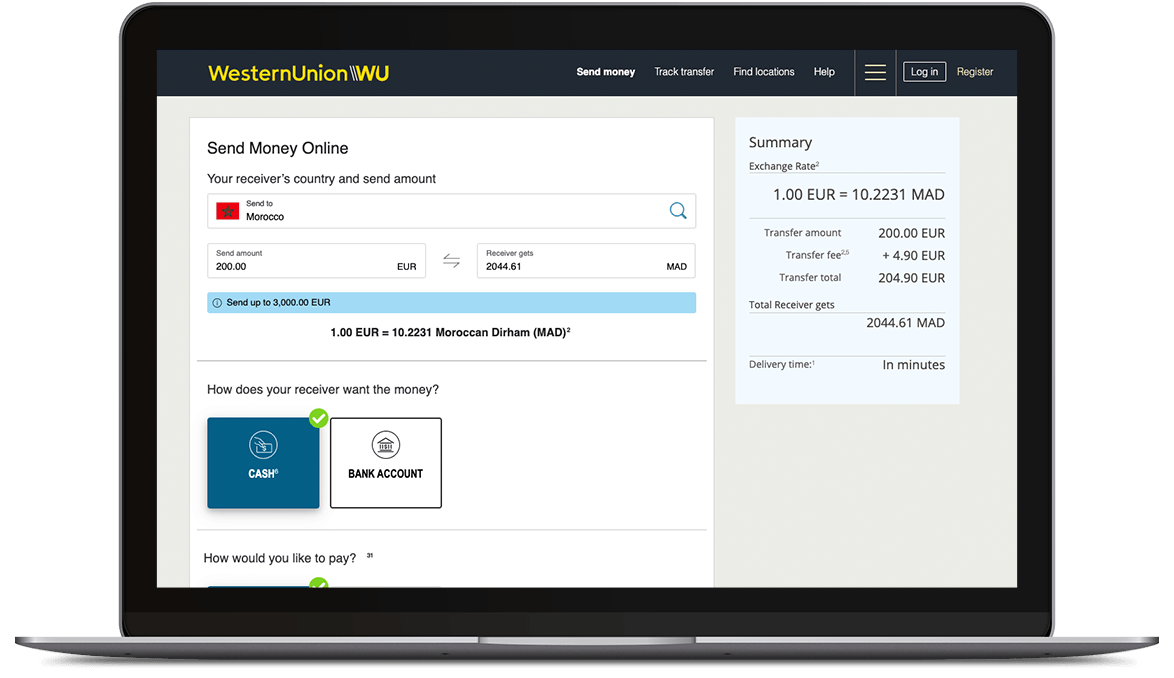Click the bank building icon
This screenshot has width=1174, height=678.
[x=385, y=446]
